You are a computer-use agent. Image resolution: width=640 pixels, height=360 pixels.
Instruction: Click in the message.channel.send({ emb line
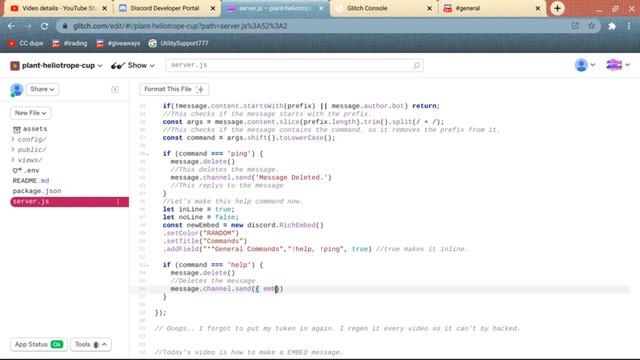(227, 289)
